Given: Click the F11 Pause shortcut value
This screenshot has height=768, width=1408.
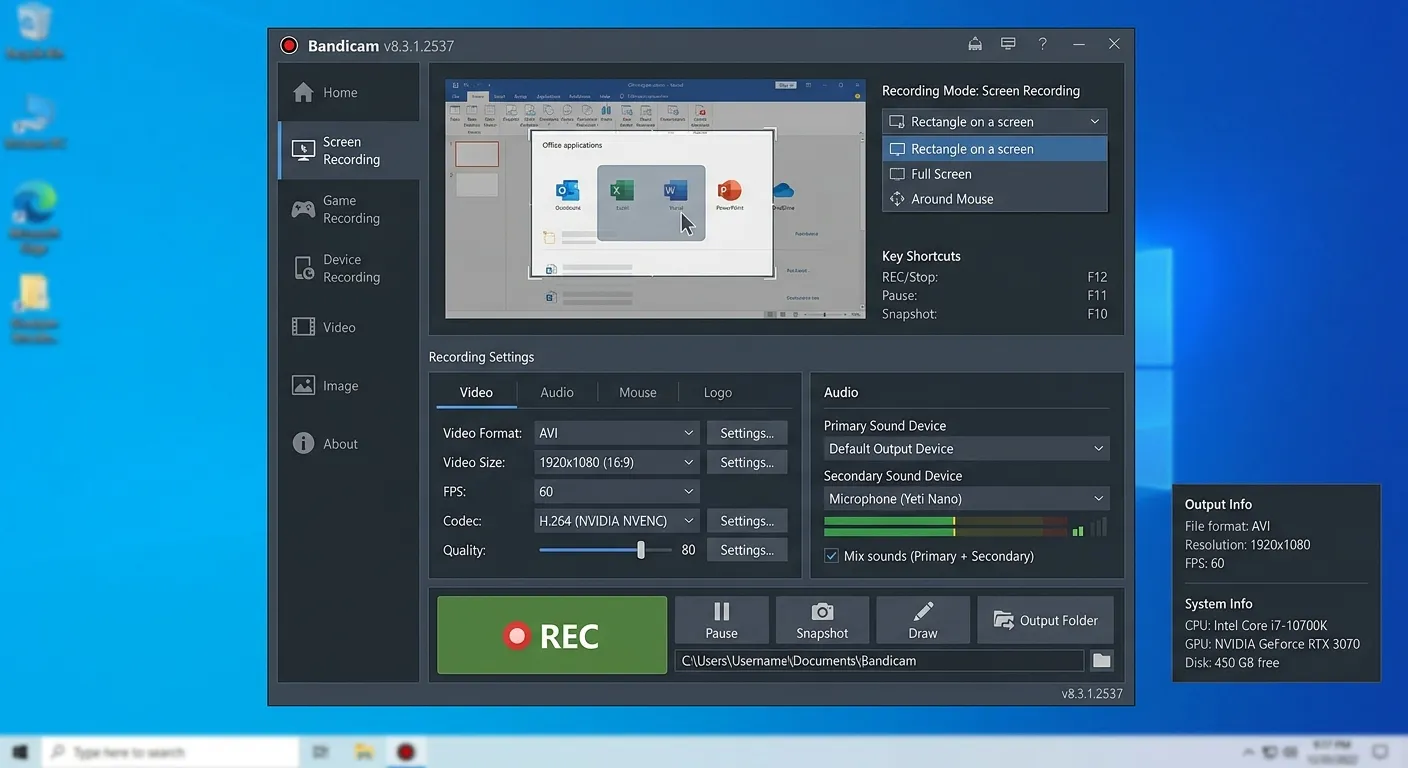Looking at the screenshot, I should click(1097, 296).
